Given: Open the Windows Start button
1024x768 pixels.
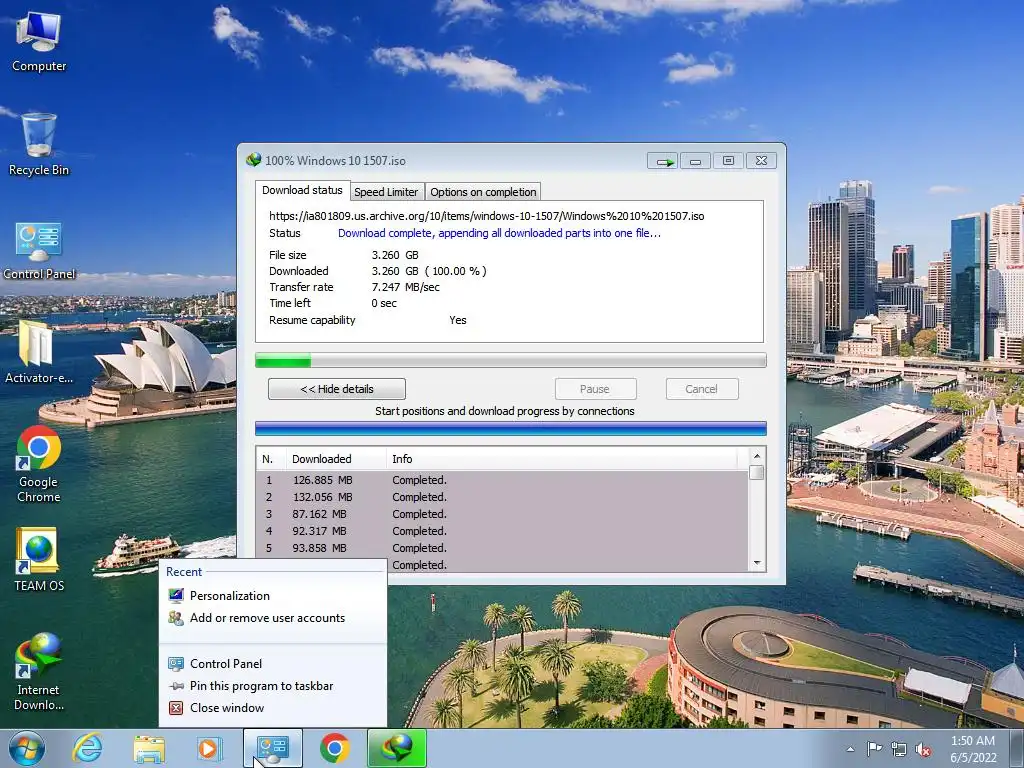Looking at the screenshot, I should 27,748.
